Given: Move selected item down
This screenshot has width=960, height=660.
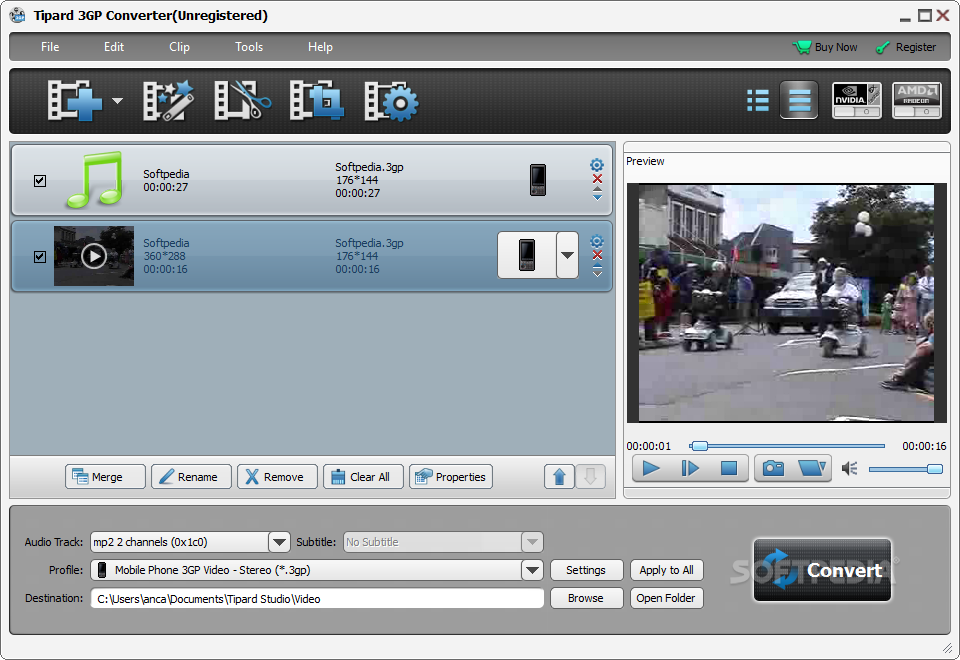Looking at the screenshot, I should tap(590, 477).
